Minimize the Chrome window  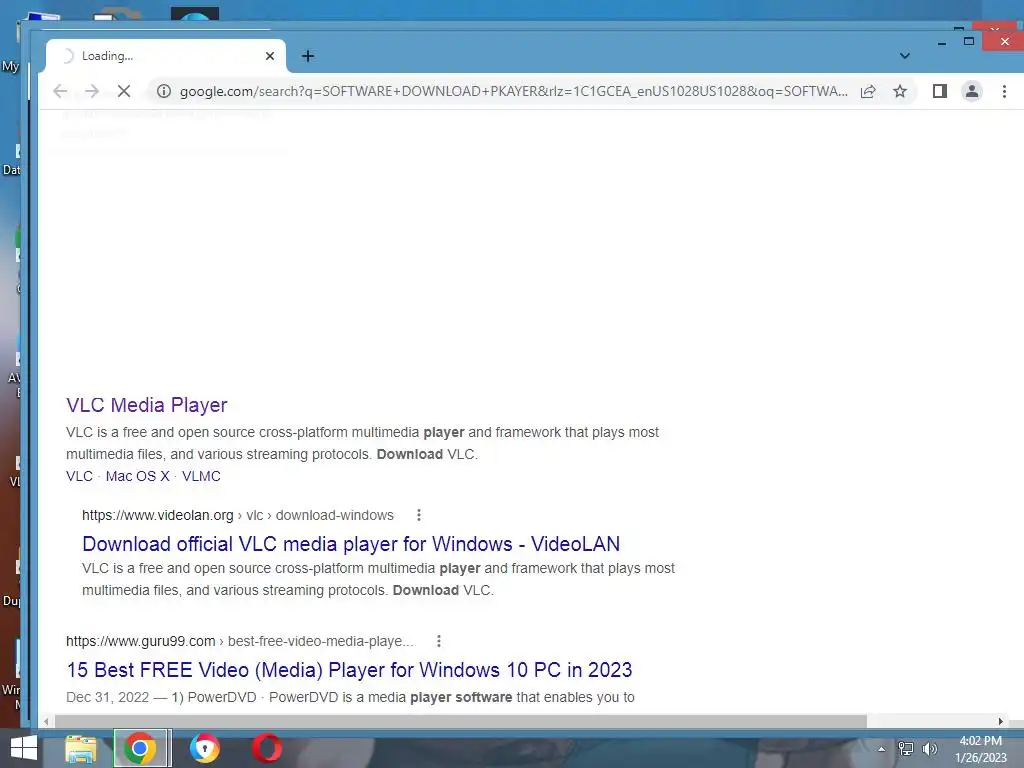[942, 42]
